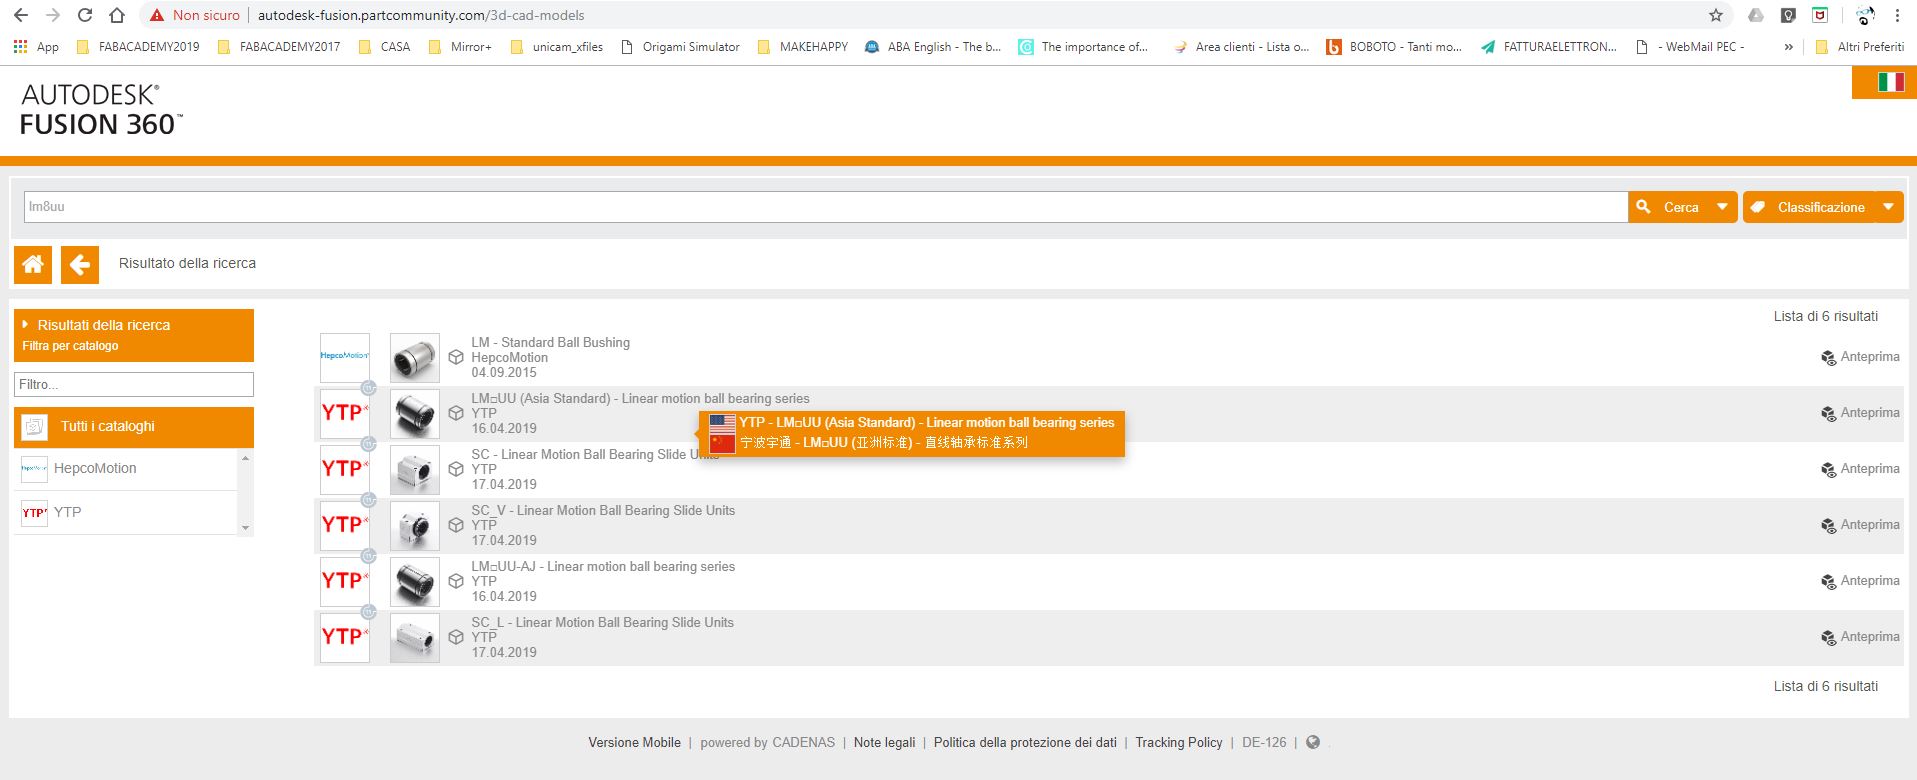Viewport: 1917px width, 780px height.
Task: Select the Tutti i cataloghi filter
Action: pos(134,427)
